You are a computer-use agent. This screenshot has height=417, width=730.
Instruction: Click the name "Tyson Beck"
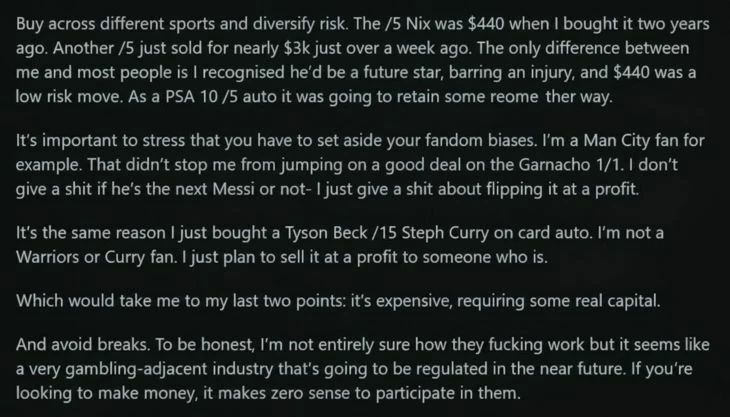point(316,243)
